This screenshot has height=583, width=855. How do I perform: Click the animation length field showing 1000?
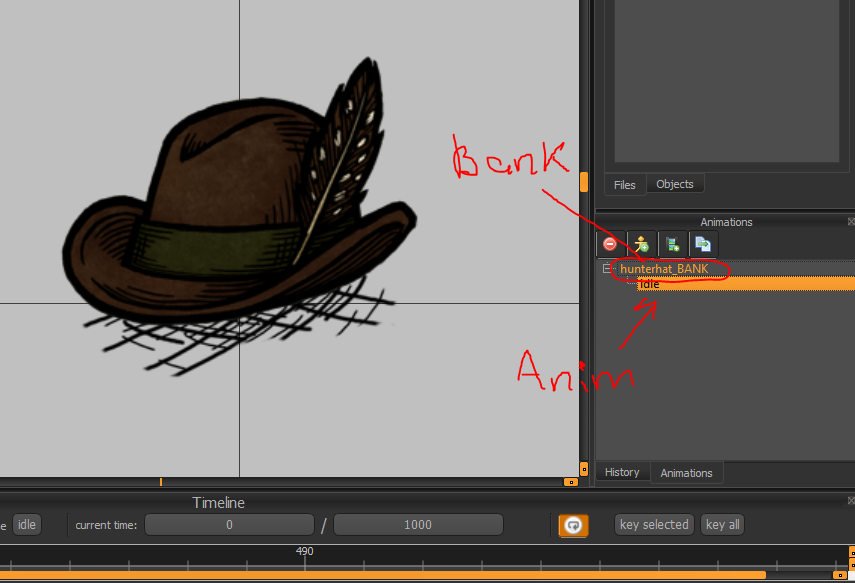418,525
